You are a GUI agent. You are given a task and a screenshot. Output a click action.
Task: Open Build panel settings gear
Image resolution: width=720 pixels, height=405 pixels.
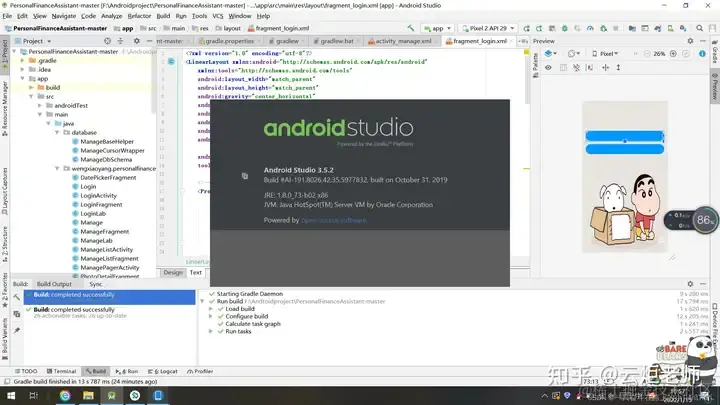coord(690,284)
